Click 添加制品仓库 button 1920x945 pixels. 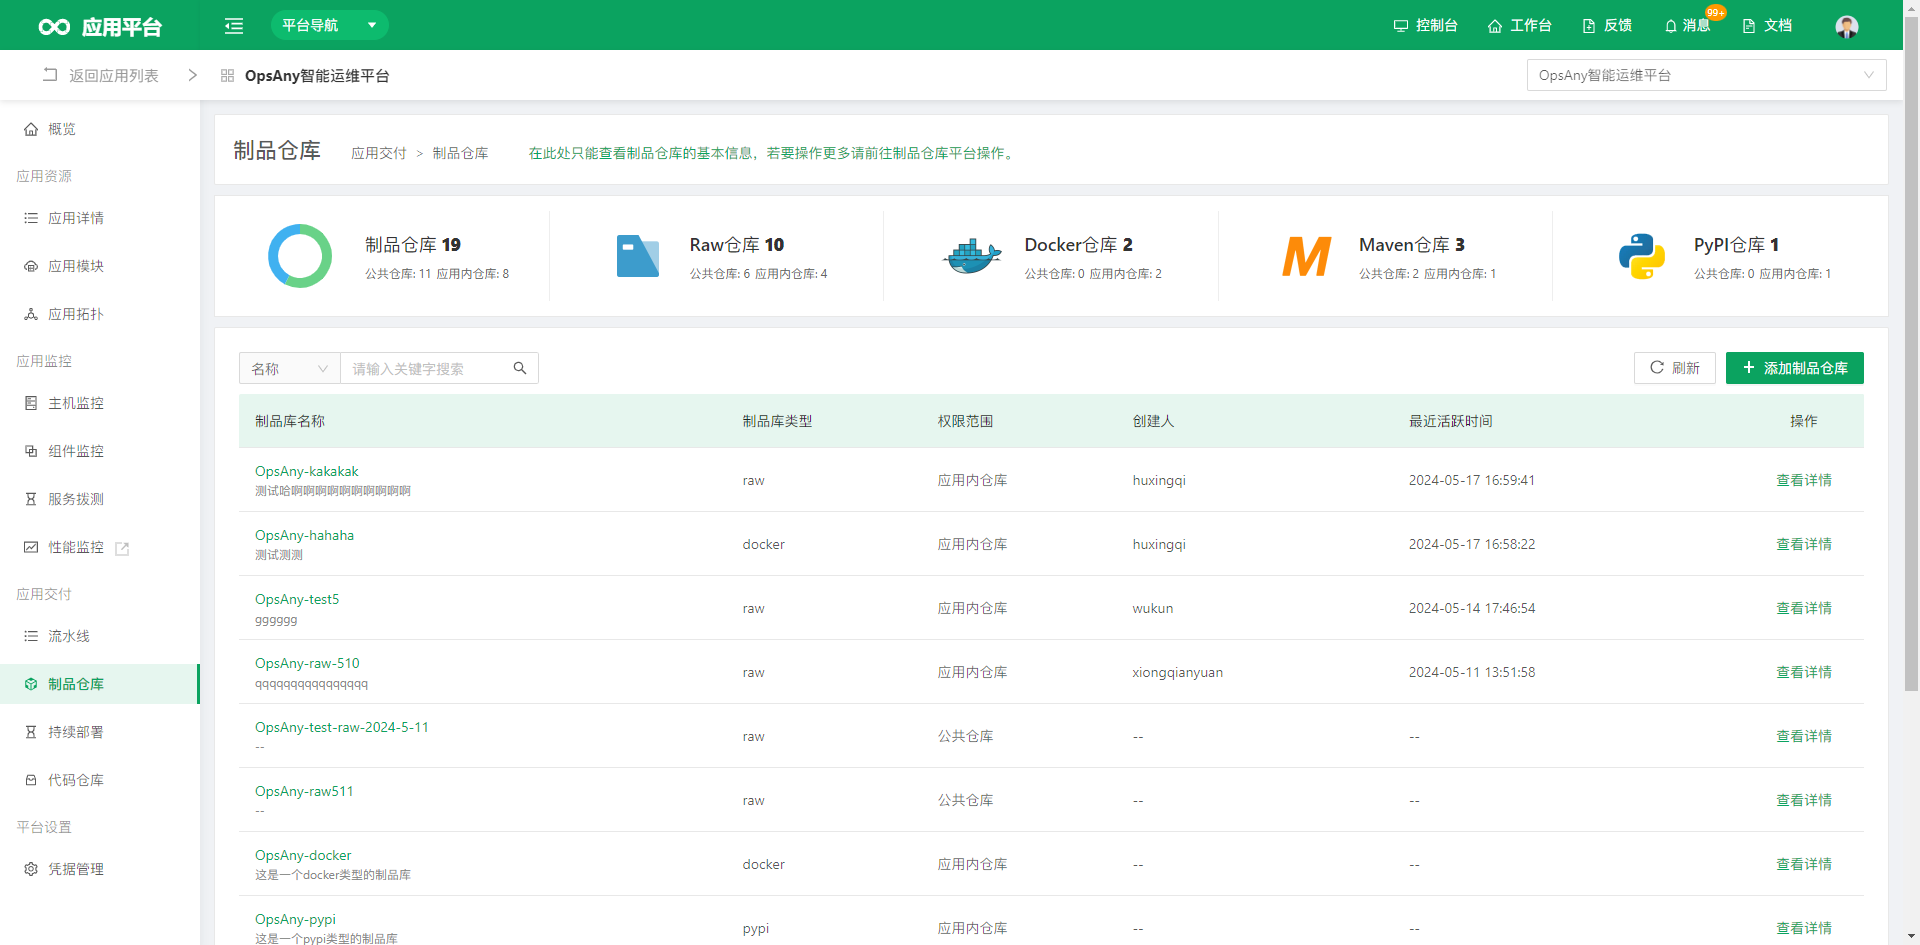(x=1795, y=368)
